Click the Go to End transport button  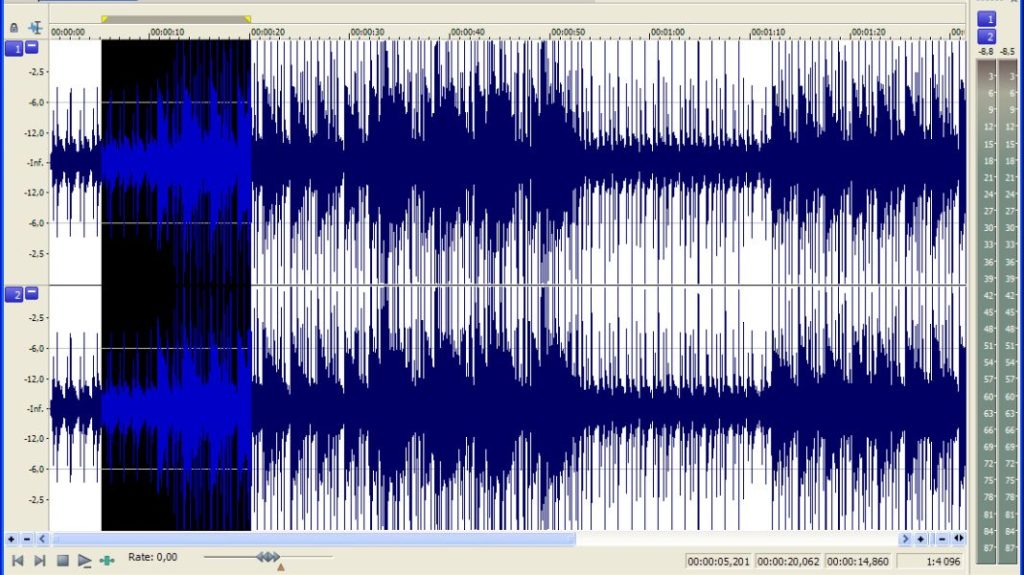[39, 560]
